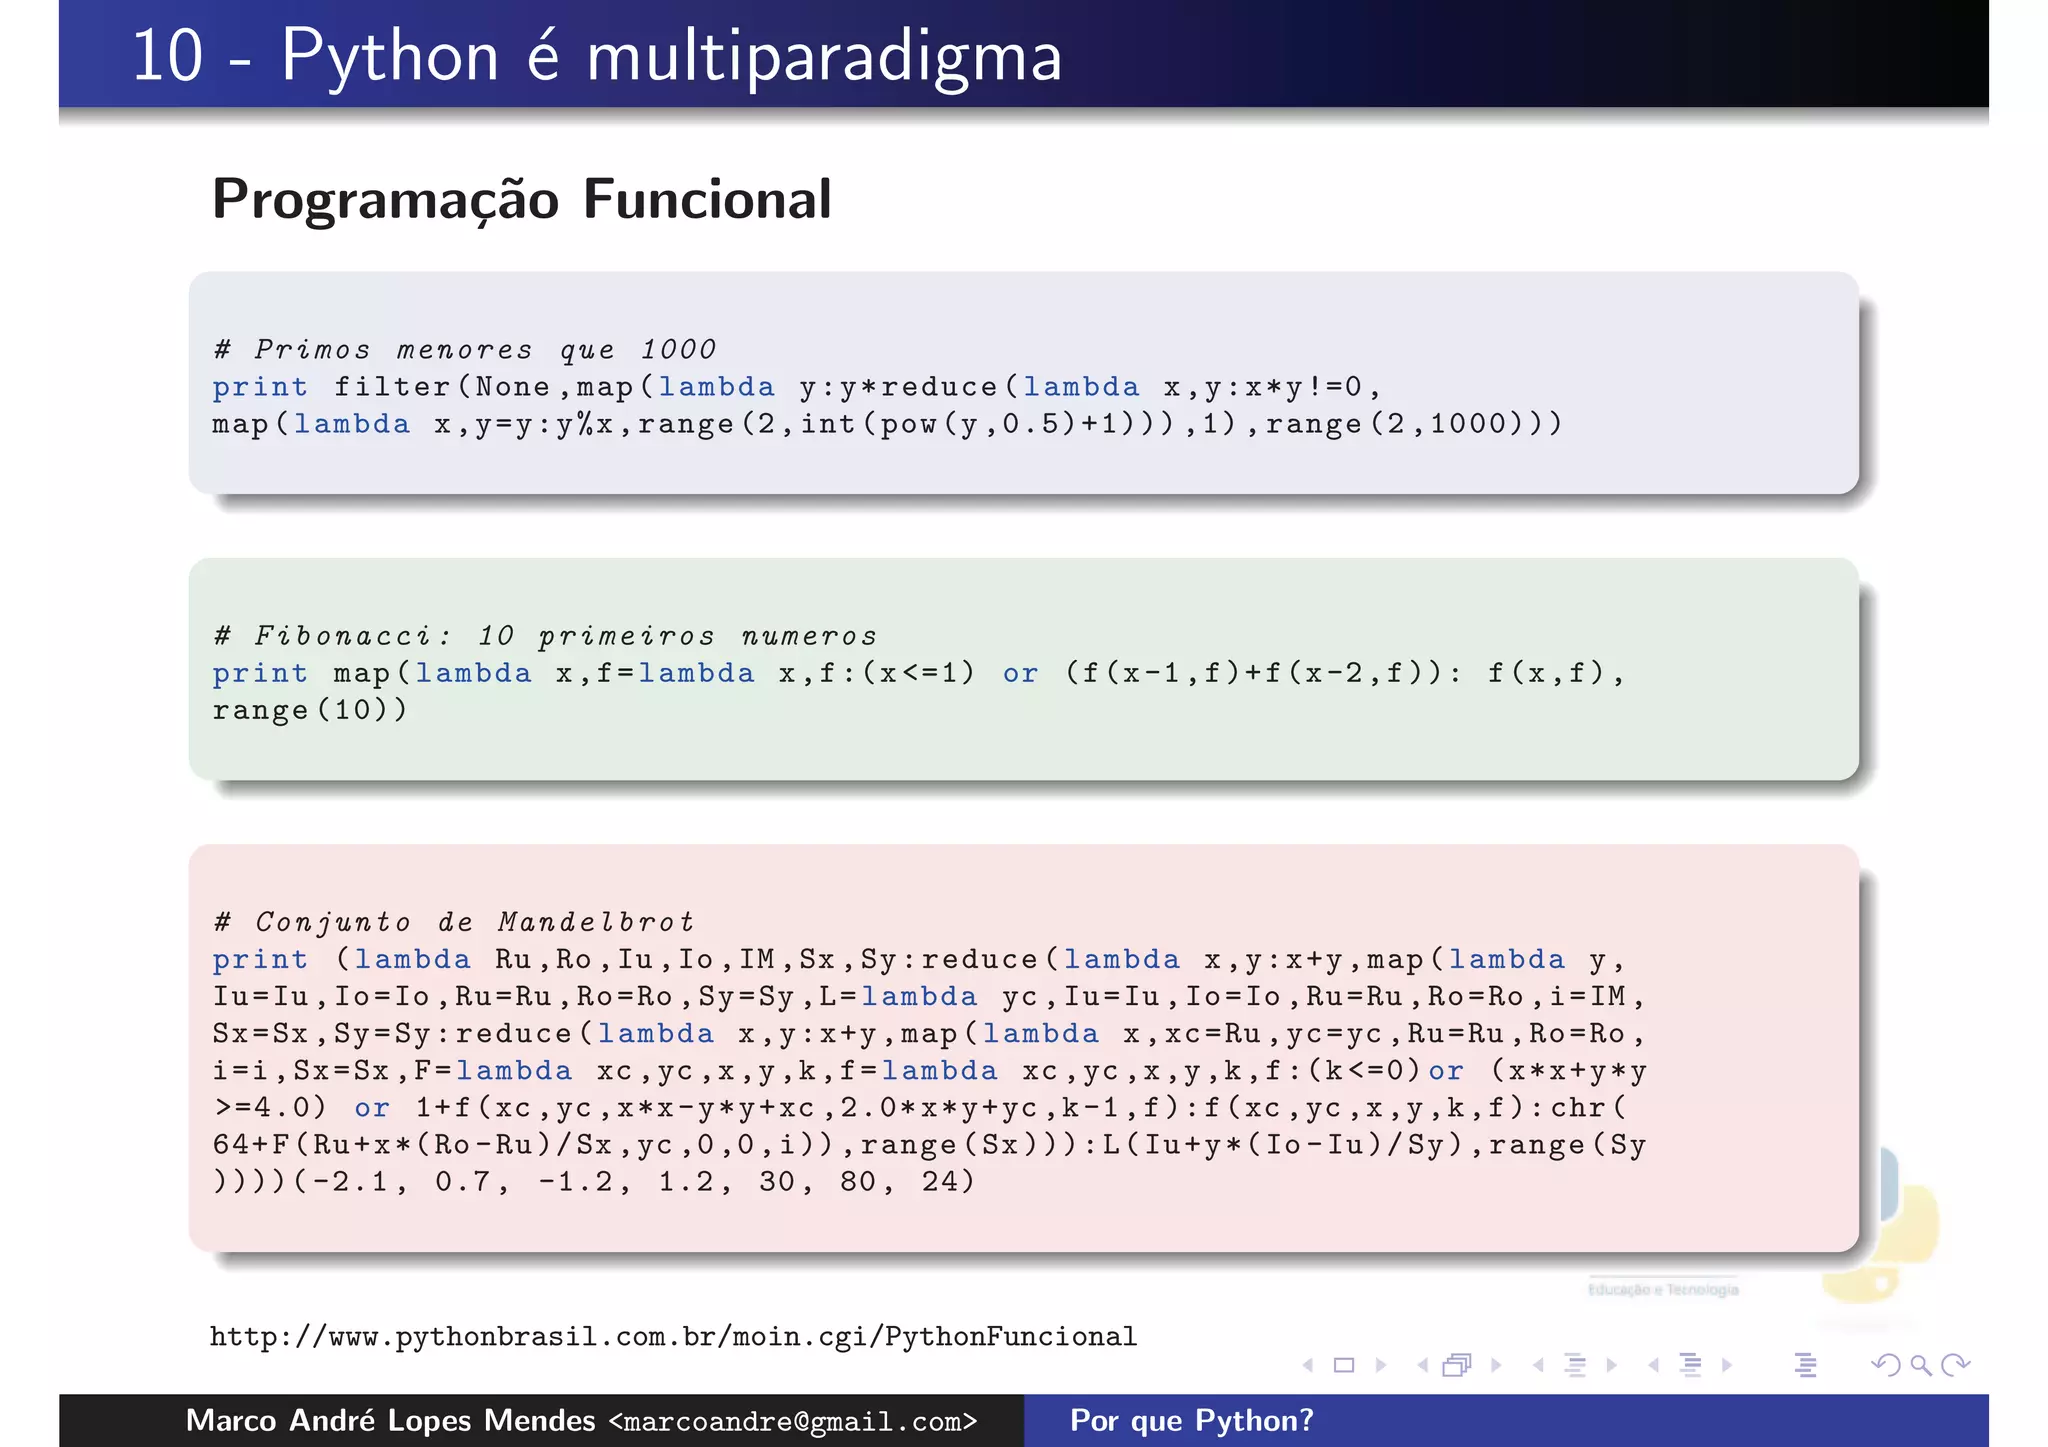Click the section navigation icon
Viewport: 2048px width, 1447px height.
tap(1691, 1365)
